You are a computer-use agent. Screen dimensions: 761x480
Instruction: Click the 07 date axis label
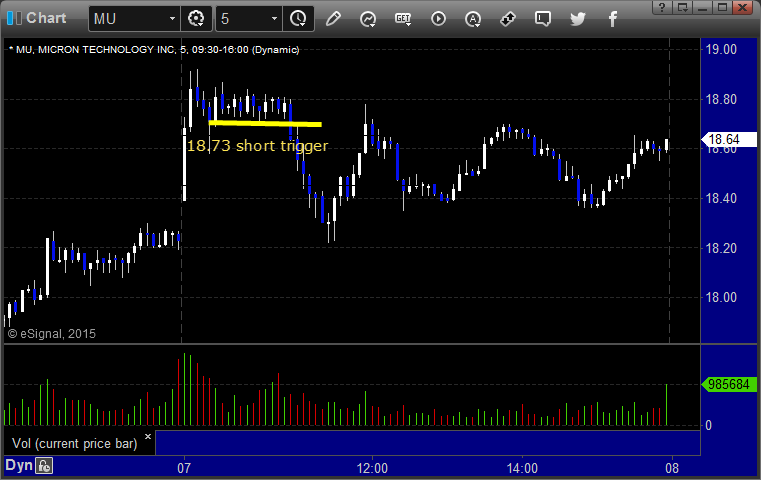click(x=184, y=468)
